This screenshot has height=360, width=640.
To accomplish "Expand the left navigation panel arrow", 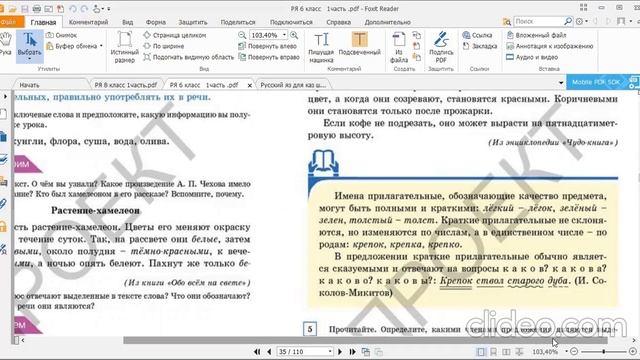I will tap(5, 97).
